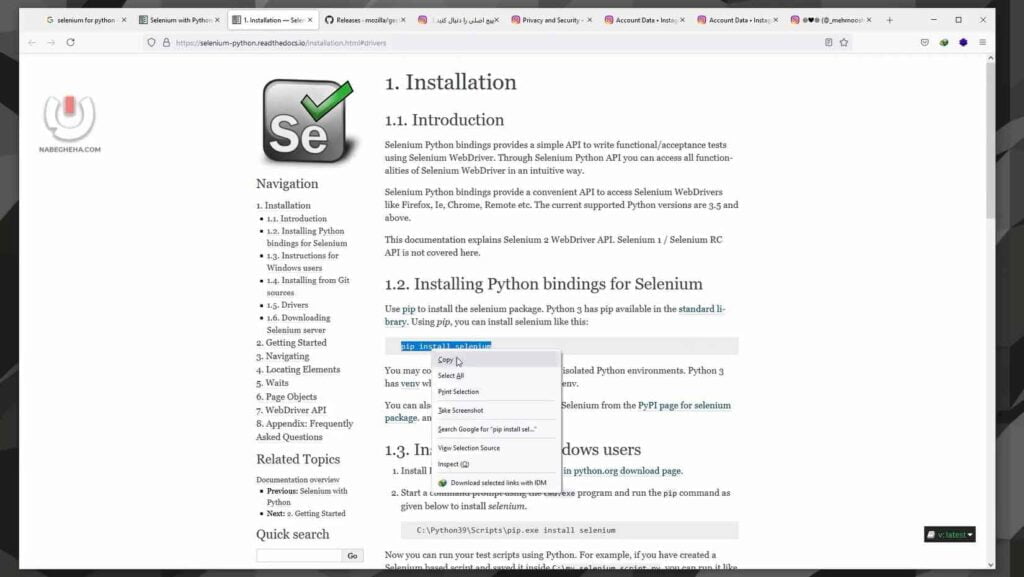1024x577 pixels.
Task: Open 'Documentation overview' related topic link
Action: 298,480
